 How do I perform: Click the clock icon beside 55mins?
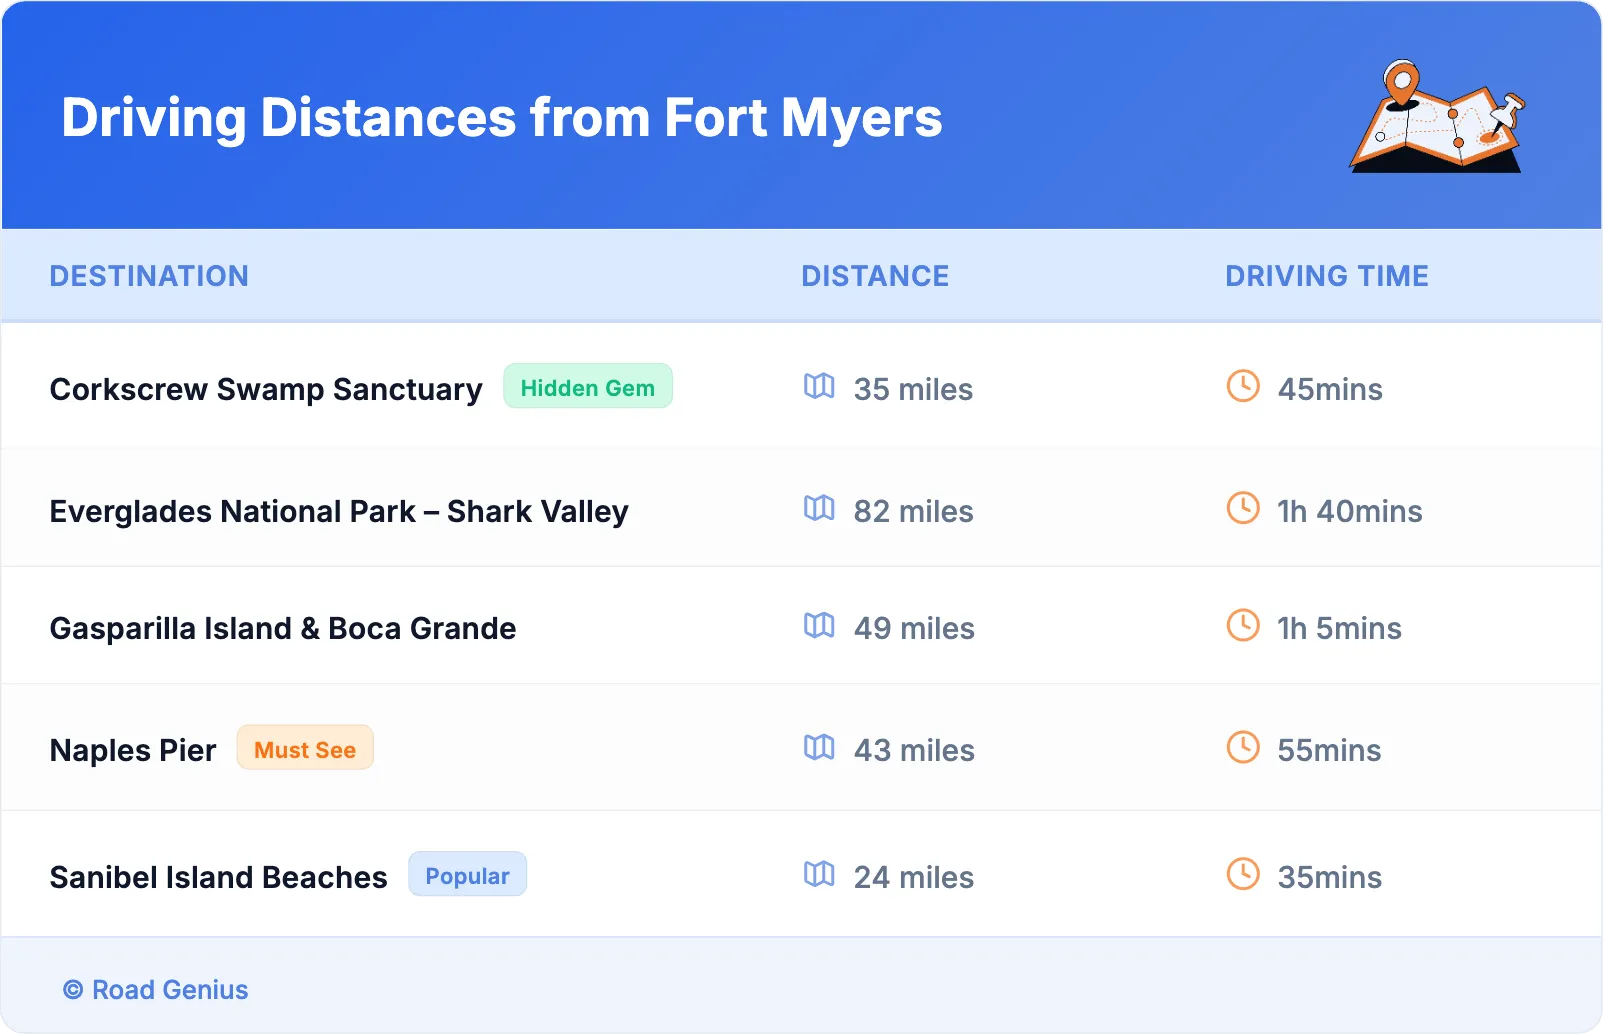(1243, 747)
